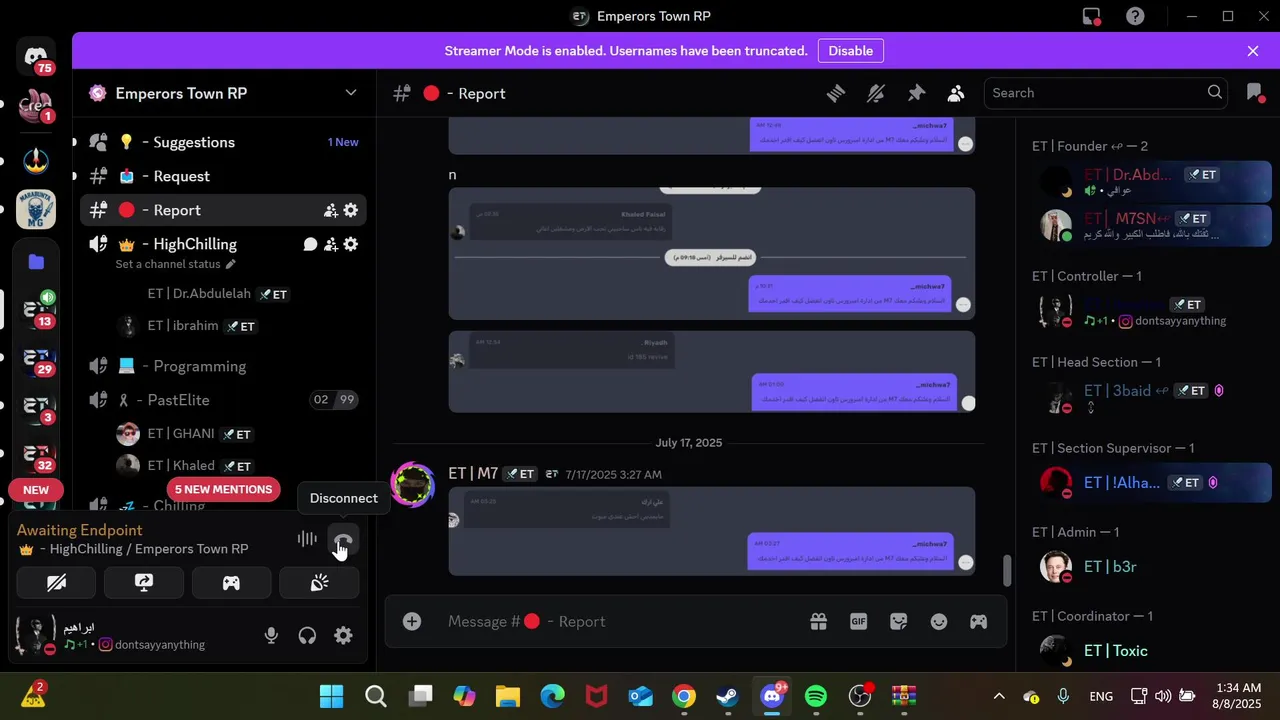Edit HighChilling channel gear icon
The height and width of the screenshot is (720, 1280).
(351, 244)
